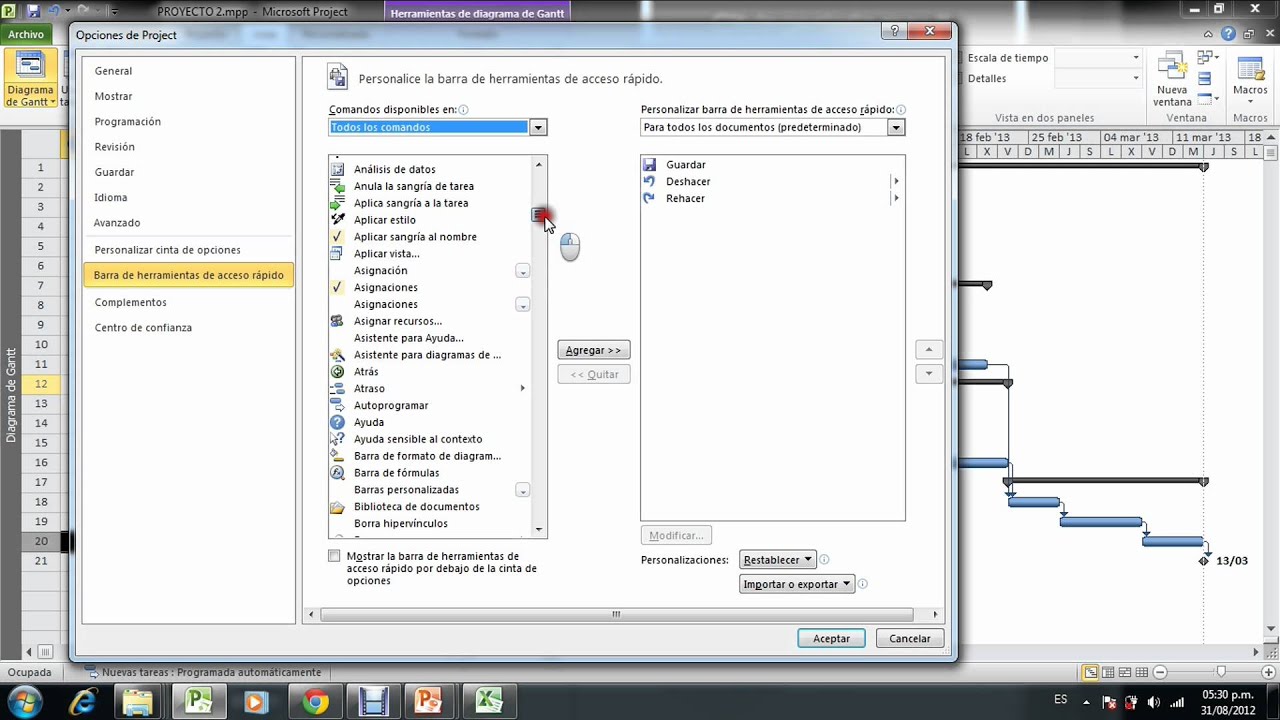1280x720 pixels.
Task: Go to Centro de confianza category
Action: (x=143, y=328)
